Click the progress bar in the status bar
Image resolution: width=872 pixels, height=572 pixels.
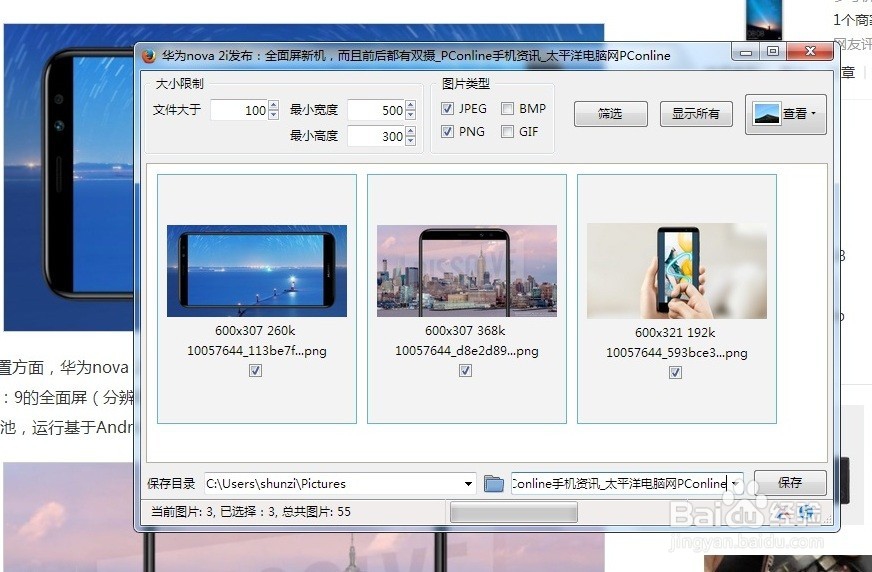(x=513, y=512)
